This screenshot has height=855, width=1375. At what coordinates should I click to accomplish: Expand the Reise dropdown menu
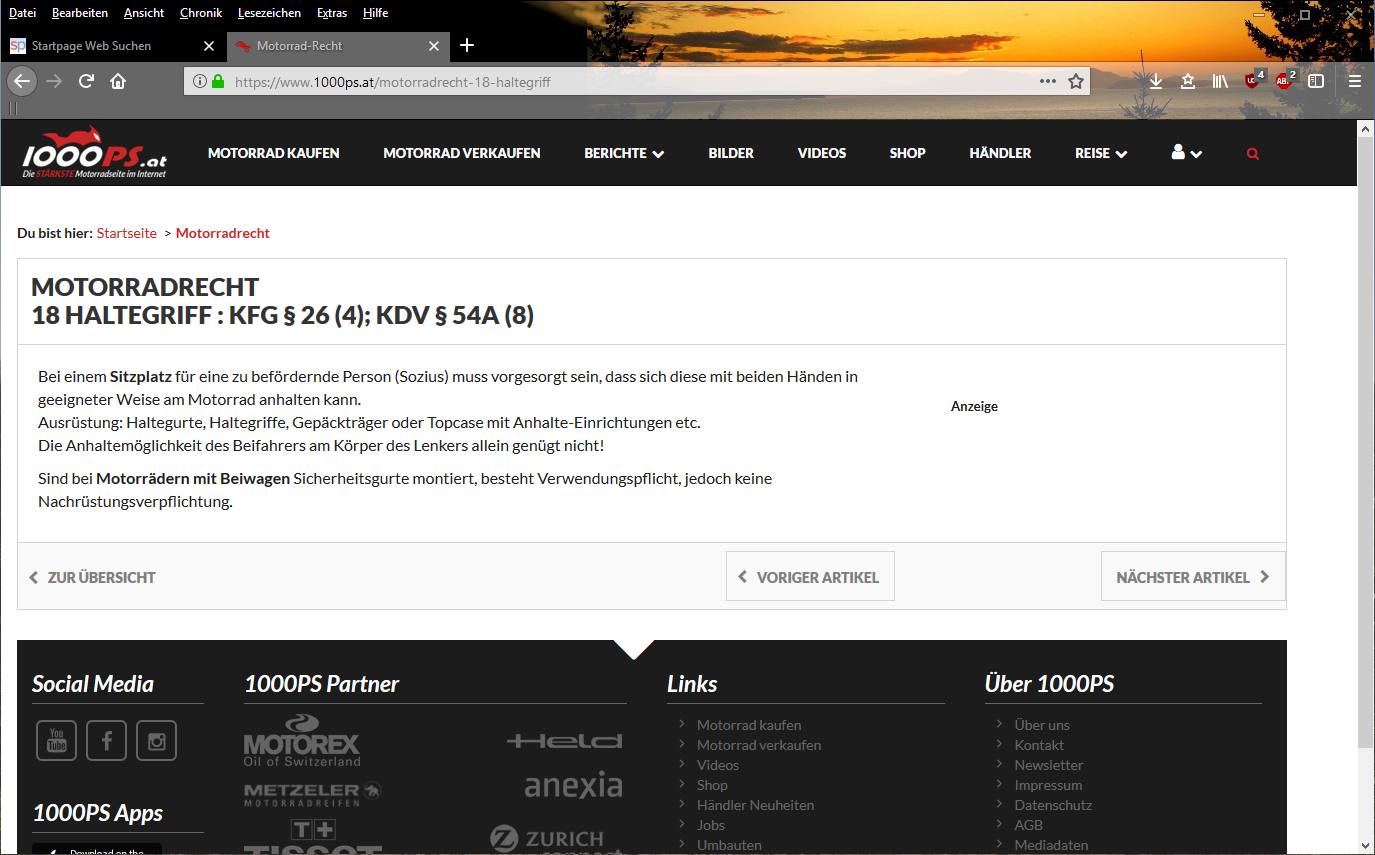pos(1101,153)
